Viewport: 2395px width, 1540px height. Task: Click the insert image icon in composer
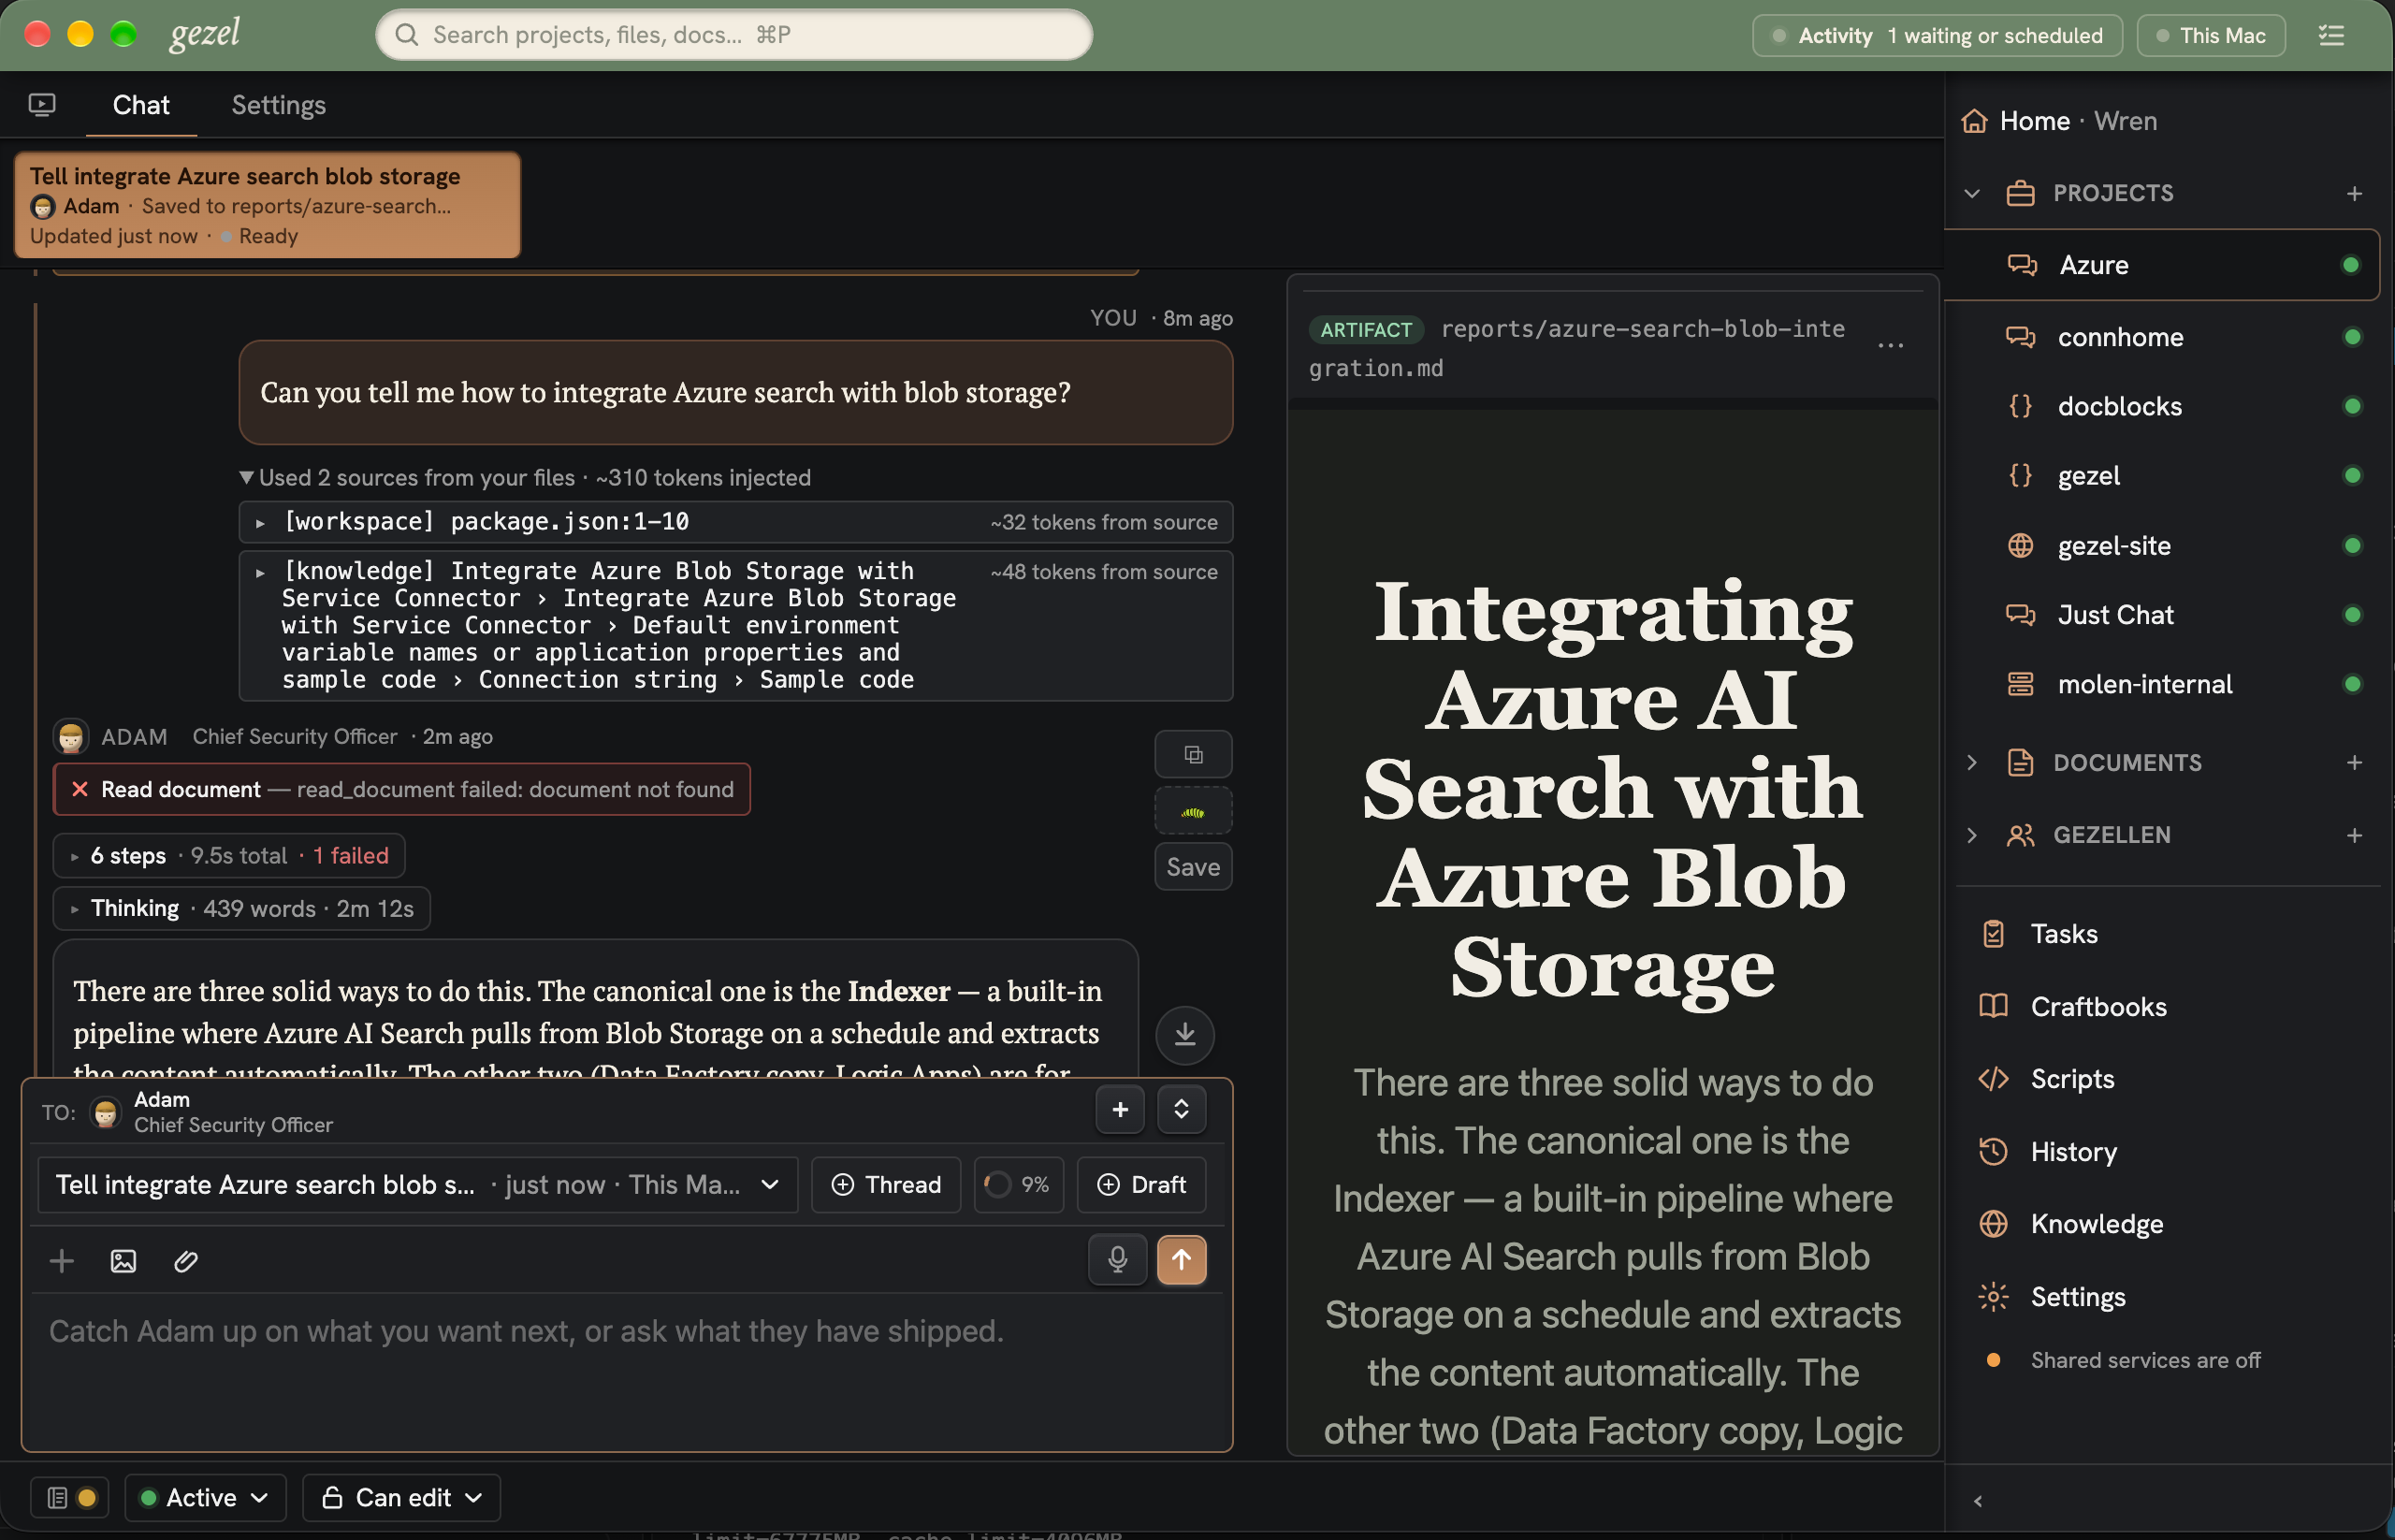pos(123,1261)
